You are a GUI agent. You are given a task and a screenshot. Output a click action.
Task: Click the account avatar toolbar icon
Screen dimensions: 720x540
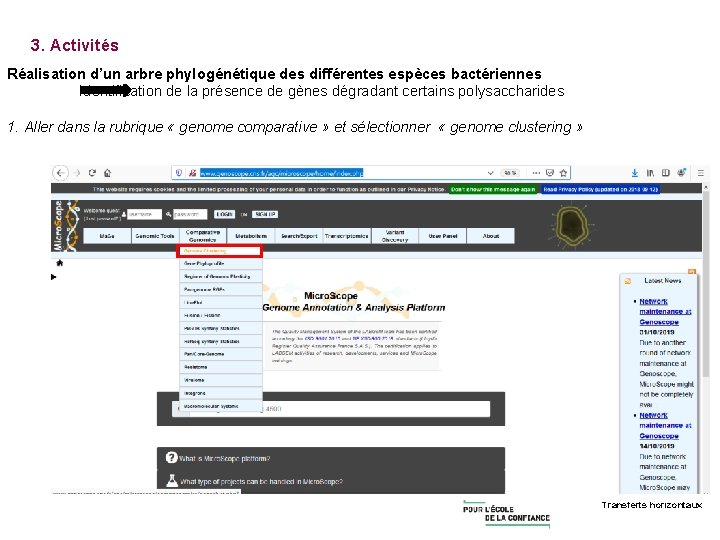(x=681, y=173)
